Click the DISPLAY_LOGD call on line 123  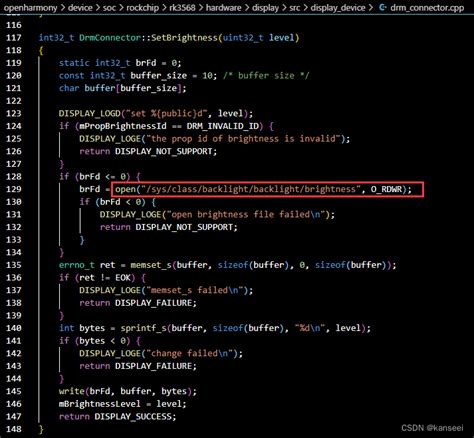[x=156, y=113]
